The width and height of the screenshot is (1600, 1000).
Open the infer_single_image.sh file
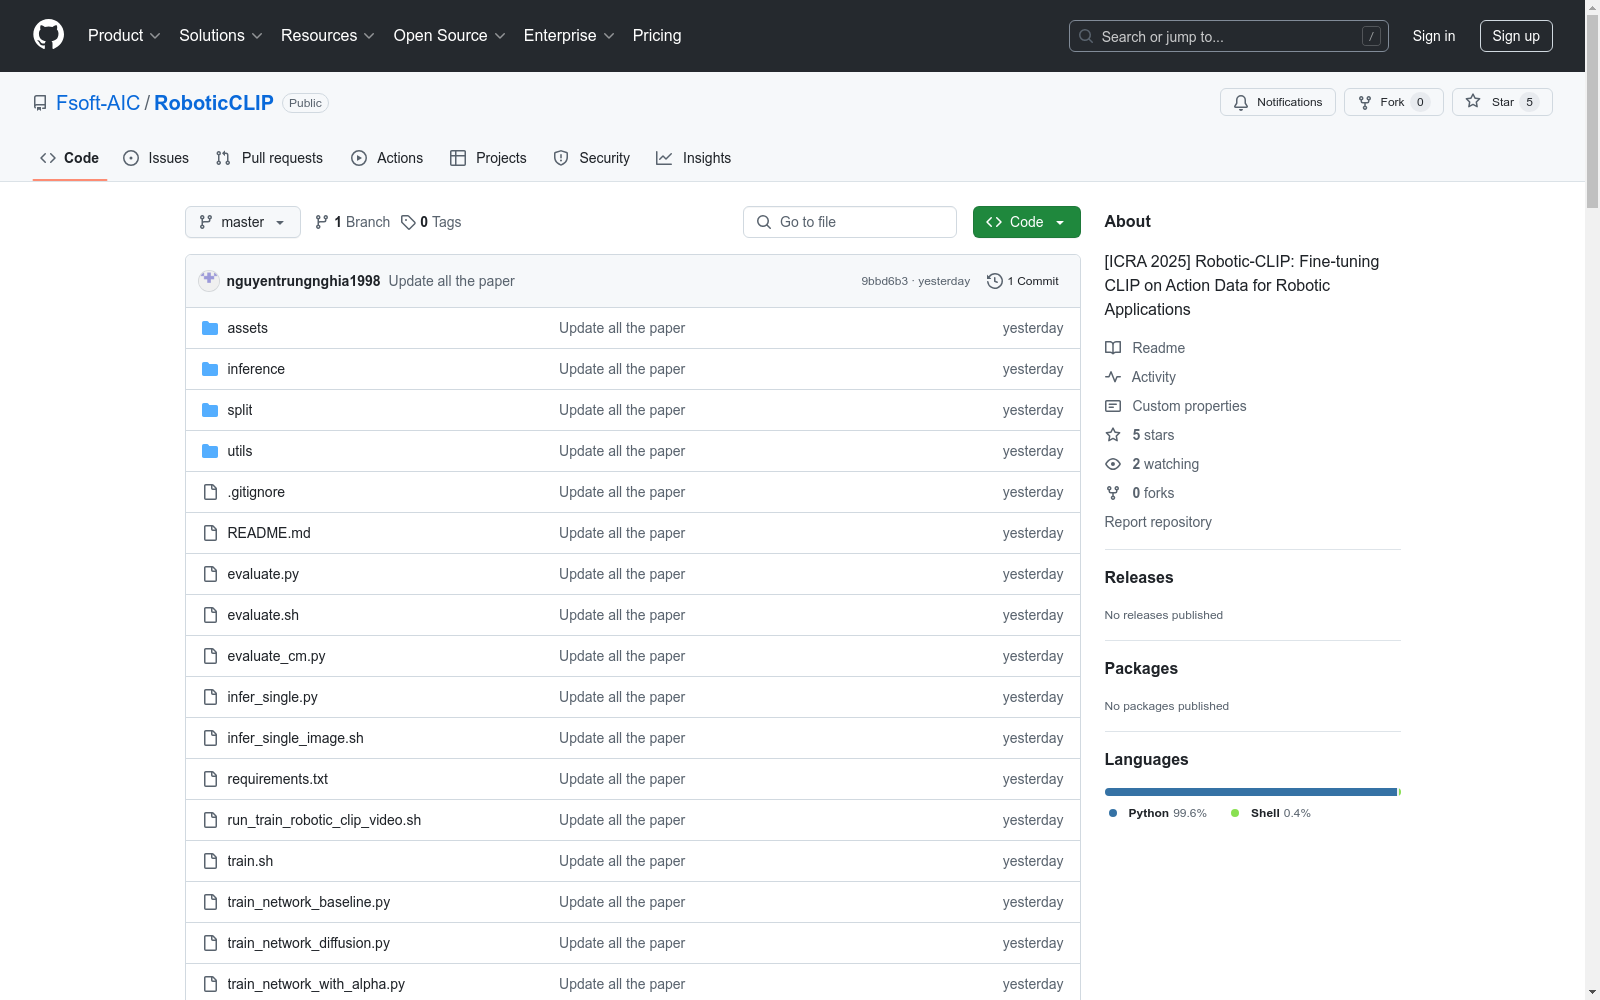pos(295,738)
